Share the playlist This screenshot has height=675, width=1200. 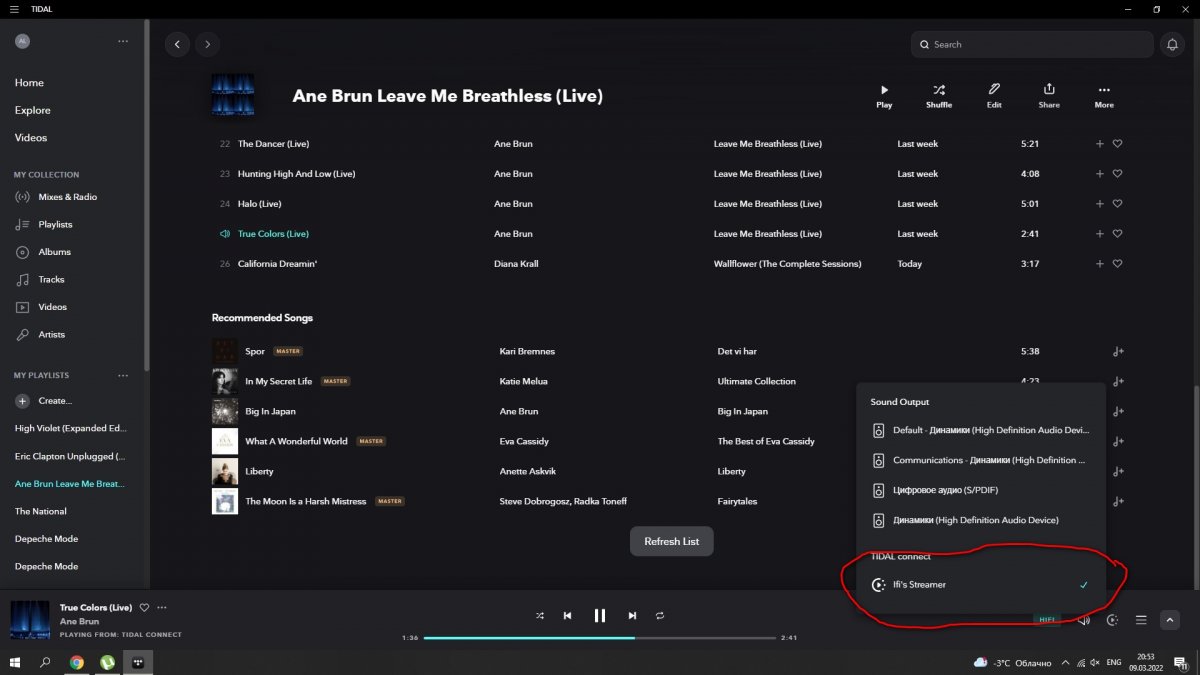[1049, 96]
